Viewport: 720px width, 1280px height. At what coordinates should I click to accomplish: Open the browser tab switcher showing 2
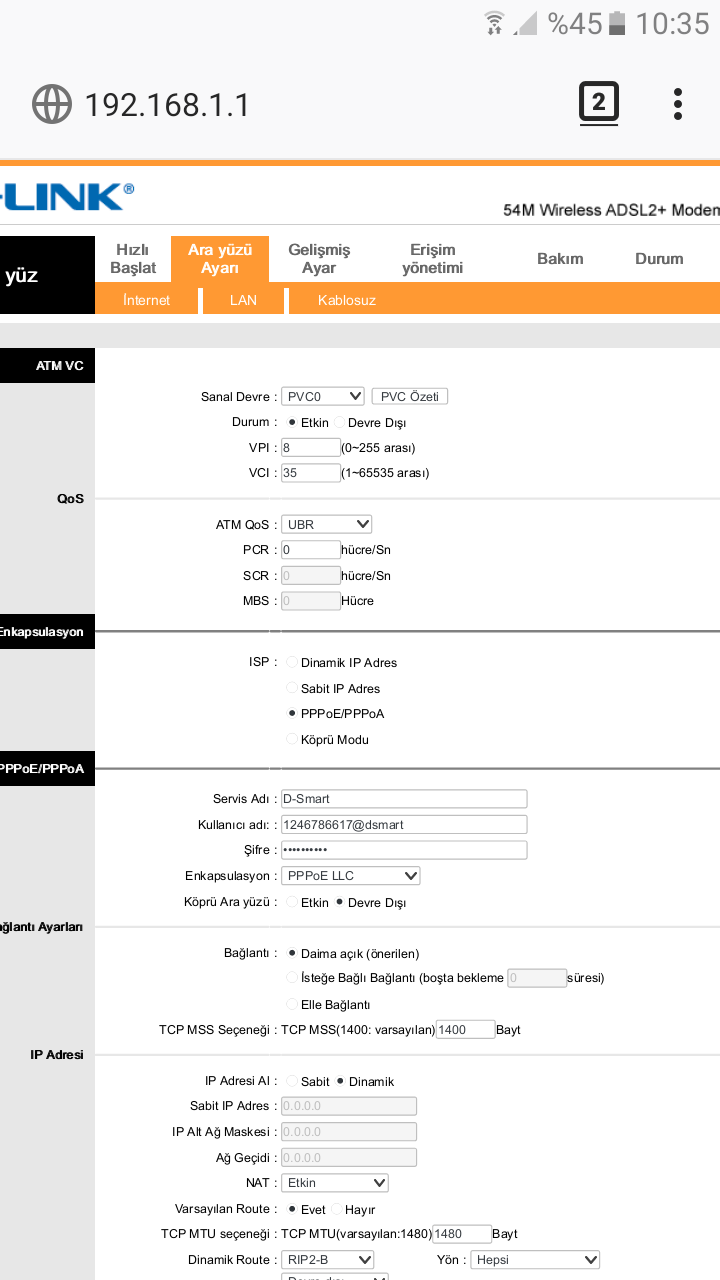598,103
